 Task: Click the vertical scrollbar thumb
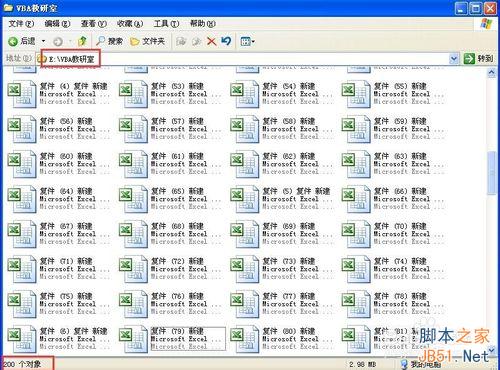(x=491, y=172)
